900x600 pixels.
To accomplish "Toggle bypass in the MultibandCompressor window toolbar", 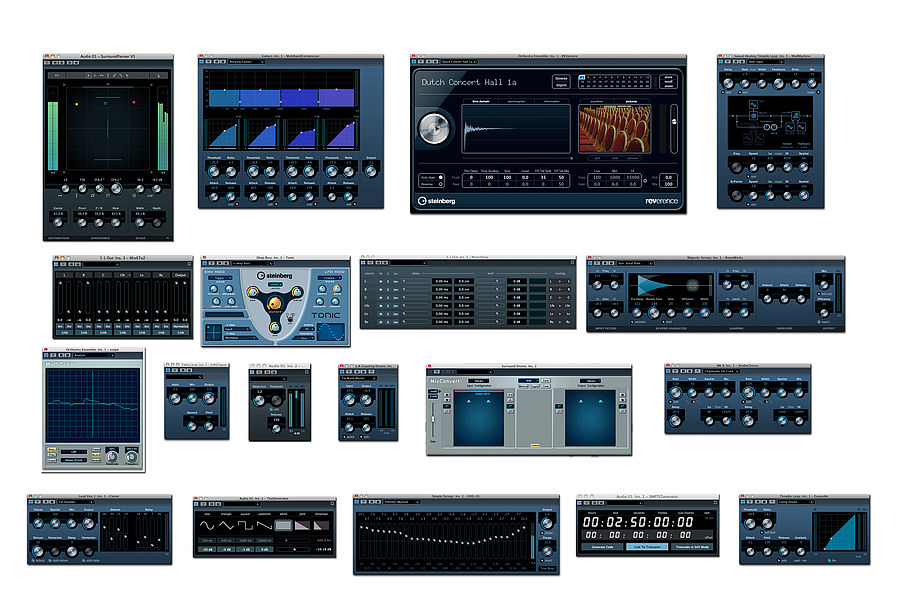I will (202, 61).
